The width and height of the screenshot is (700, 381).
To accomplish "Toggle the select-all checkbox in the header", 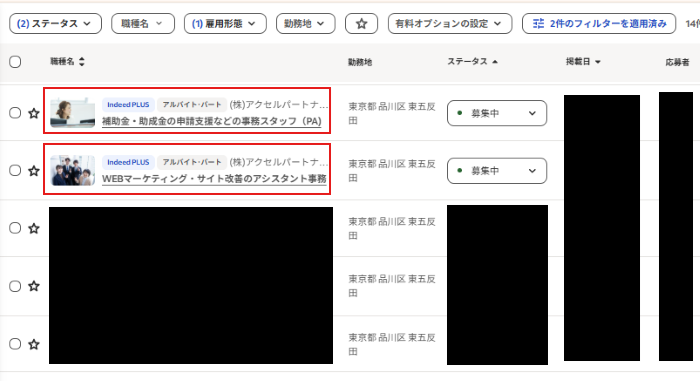I will coord(15,62).
